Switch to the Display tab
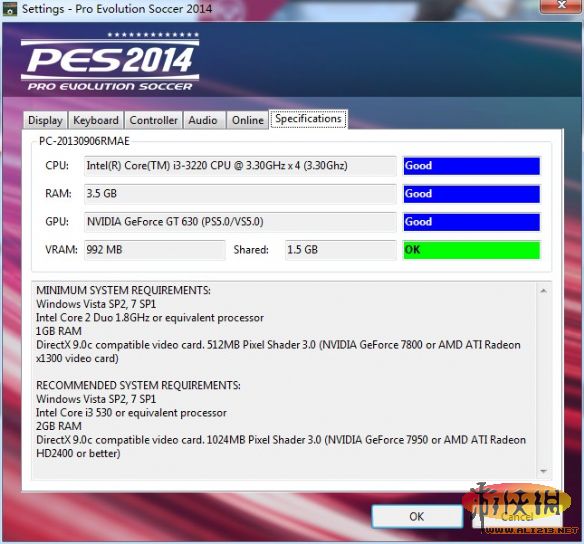 point(45,120)
